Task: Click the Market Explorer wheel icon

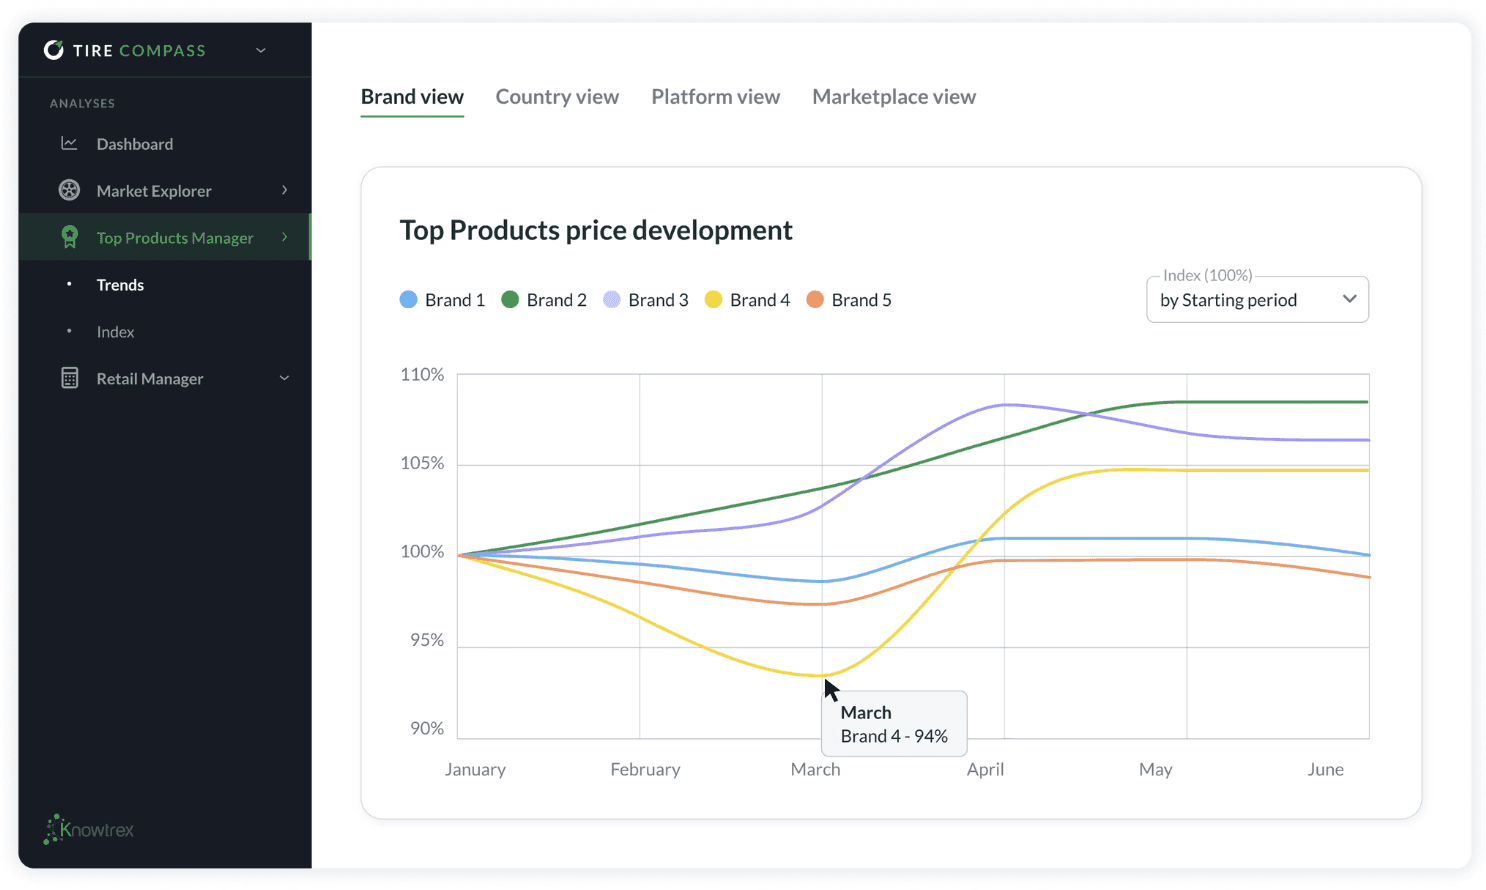Action: pyautogui.click(x=69, y=190)
